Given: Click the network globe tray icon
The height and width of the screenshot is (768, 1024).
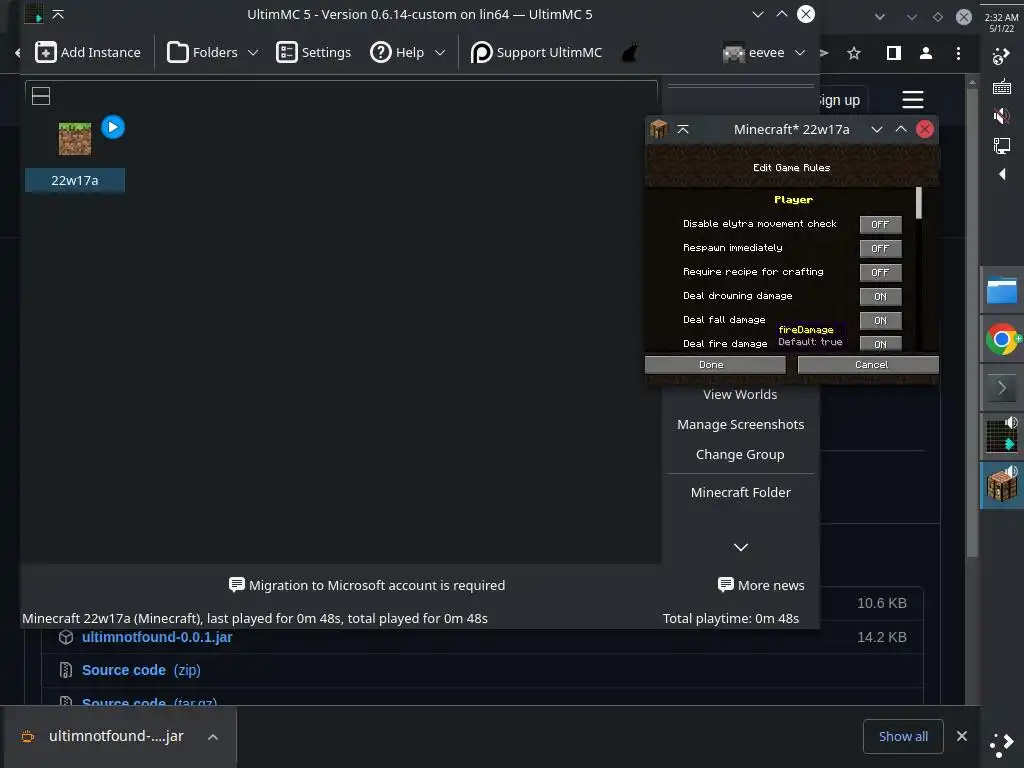Looking at the screenshot, I should [x=1001, y=57].
